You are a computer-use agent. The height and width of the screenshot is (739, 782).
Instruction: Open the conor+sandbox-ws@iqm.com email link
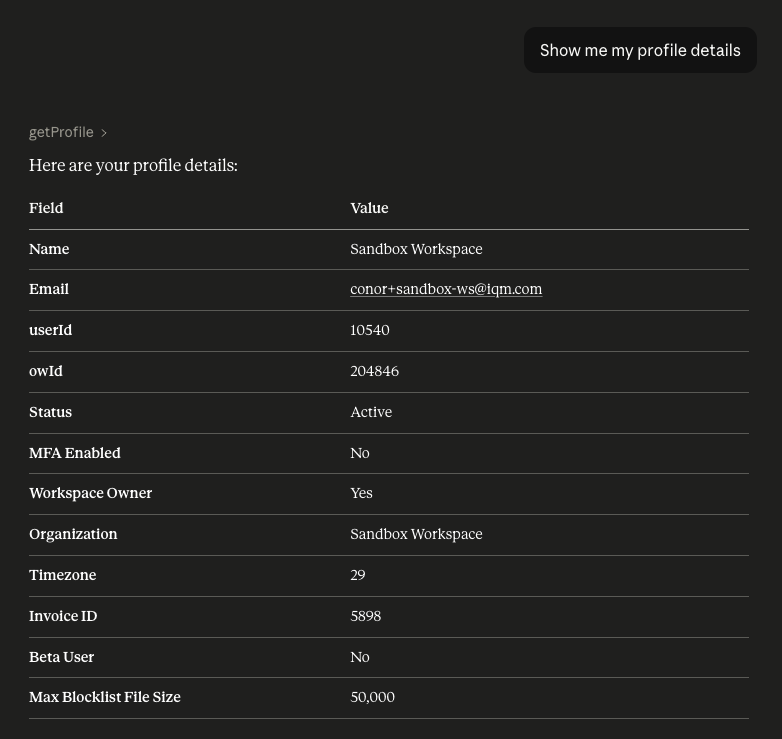(x=446, y=289)
